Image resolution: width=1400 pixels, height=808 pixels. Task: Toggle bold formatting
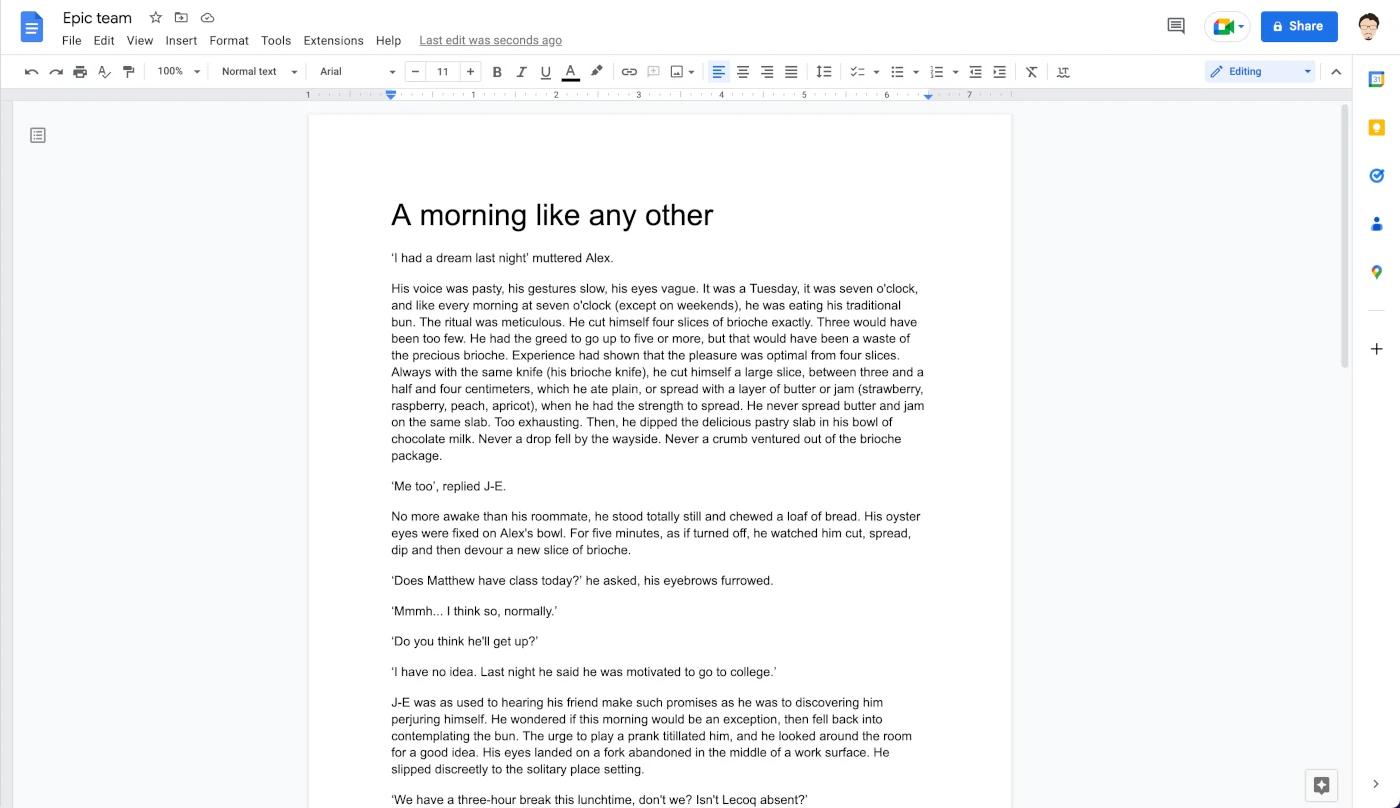click(497, 71)
